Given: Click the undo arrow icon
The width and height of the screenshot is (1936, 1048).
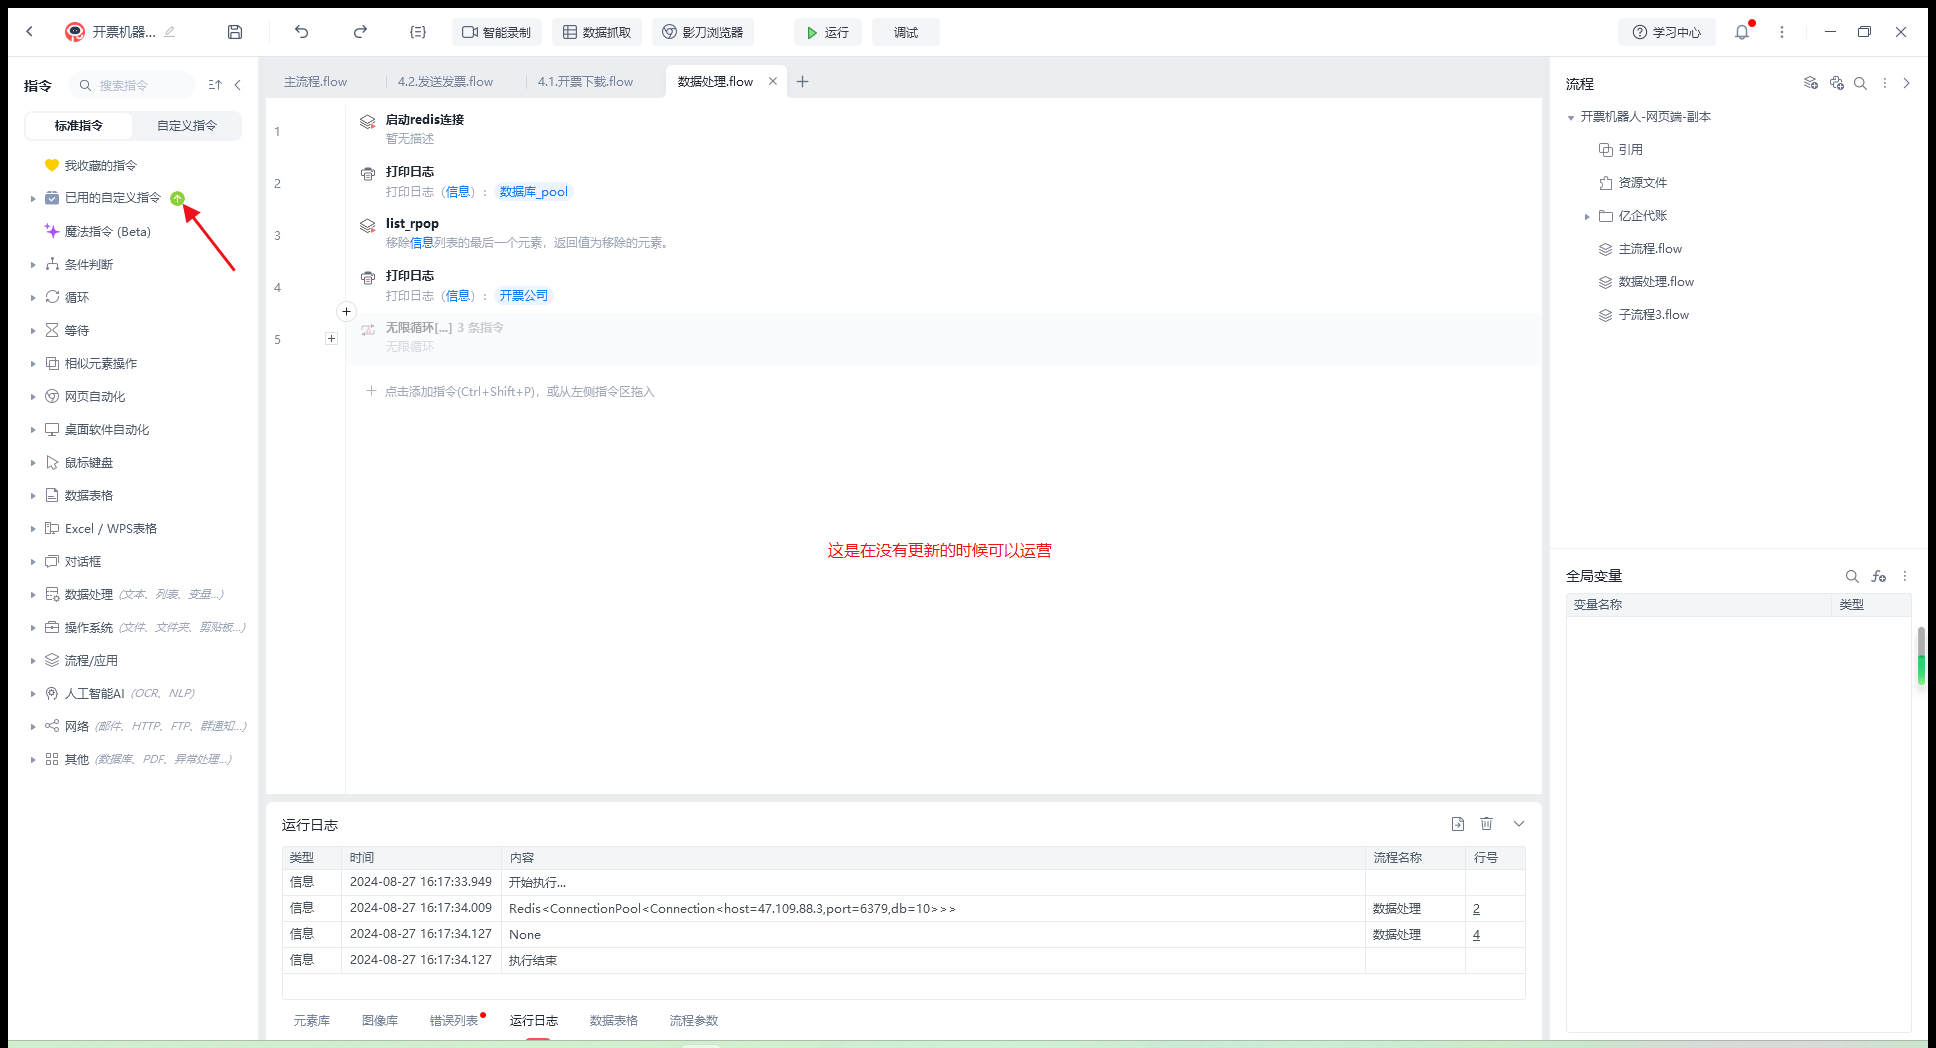Looking at the screenshot, I should (301, 32).
